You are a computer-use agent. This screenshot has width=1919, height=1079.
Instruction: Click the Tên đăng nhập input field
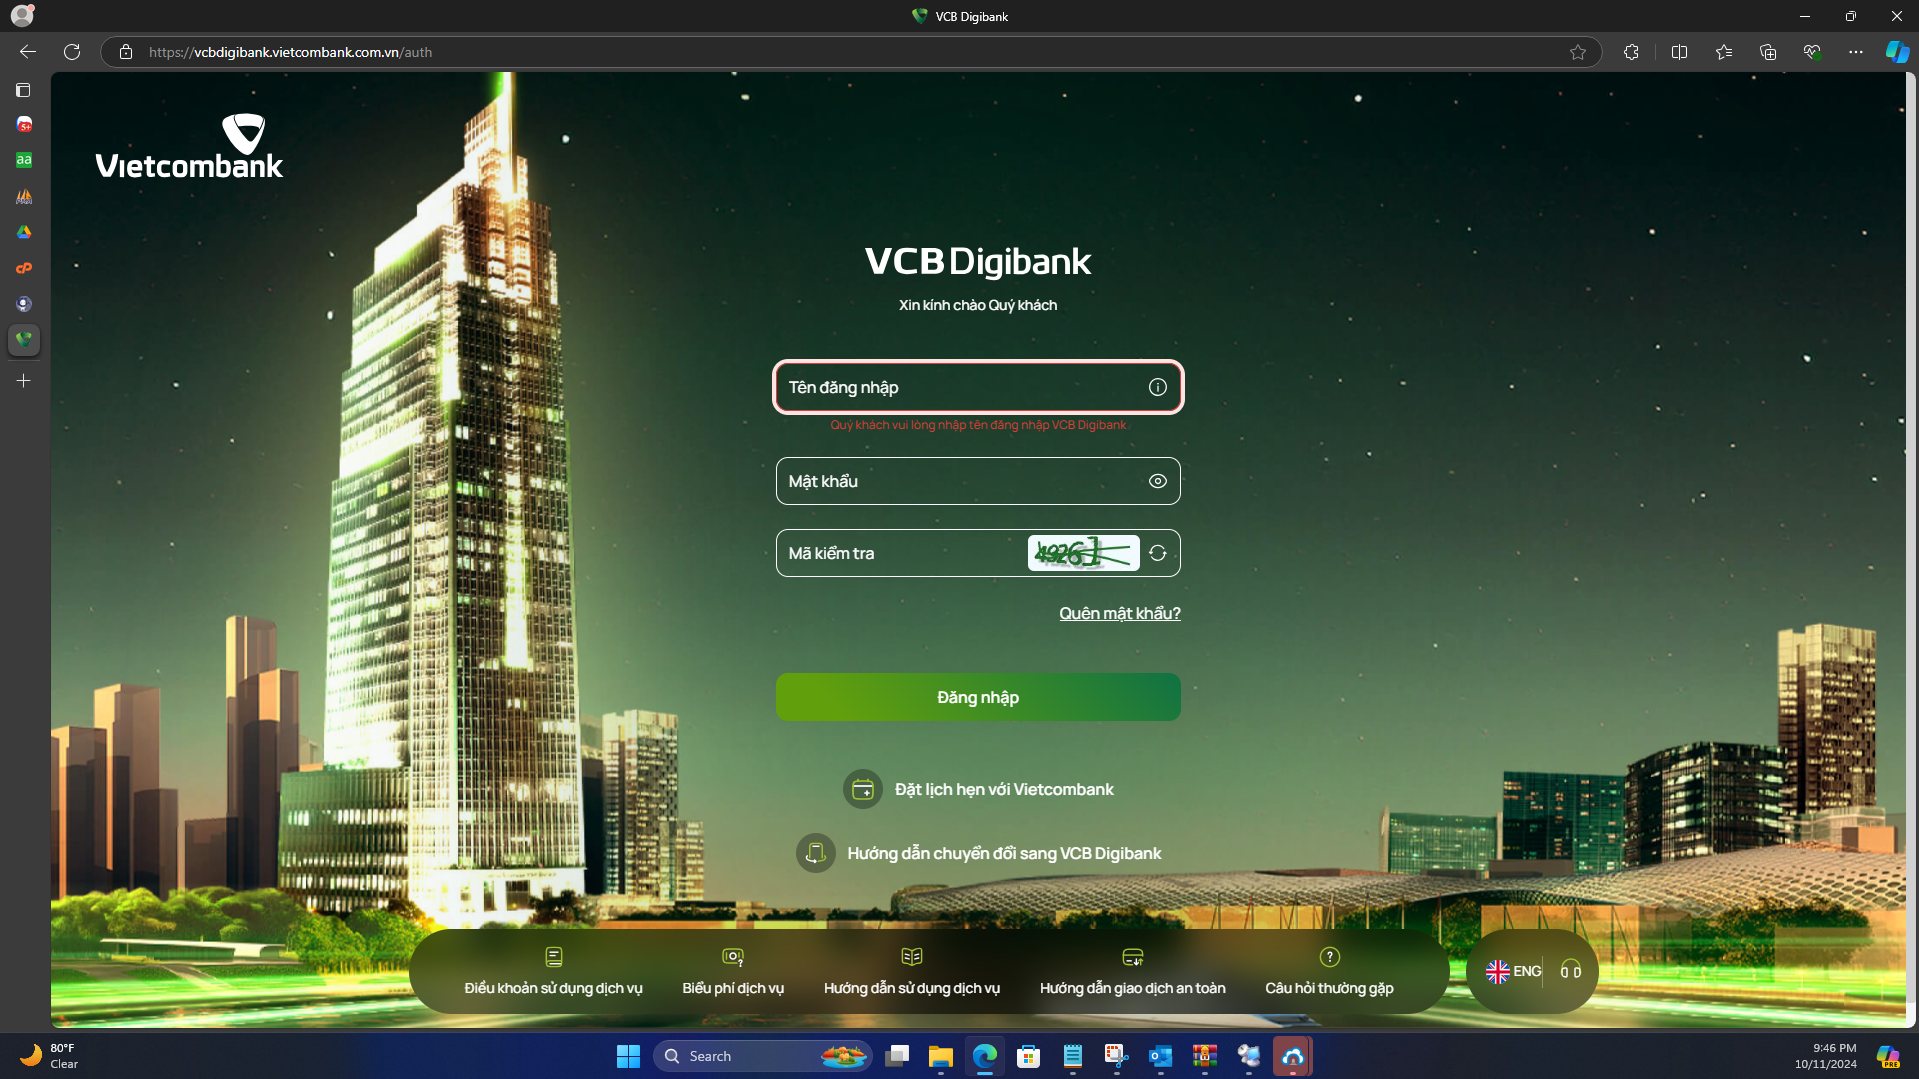(978, 387)
